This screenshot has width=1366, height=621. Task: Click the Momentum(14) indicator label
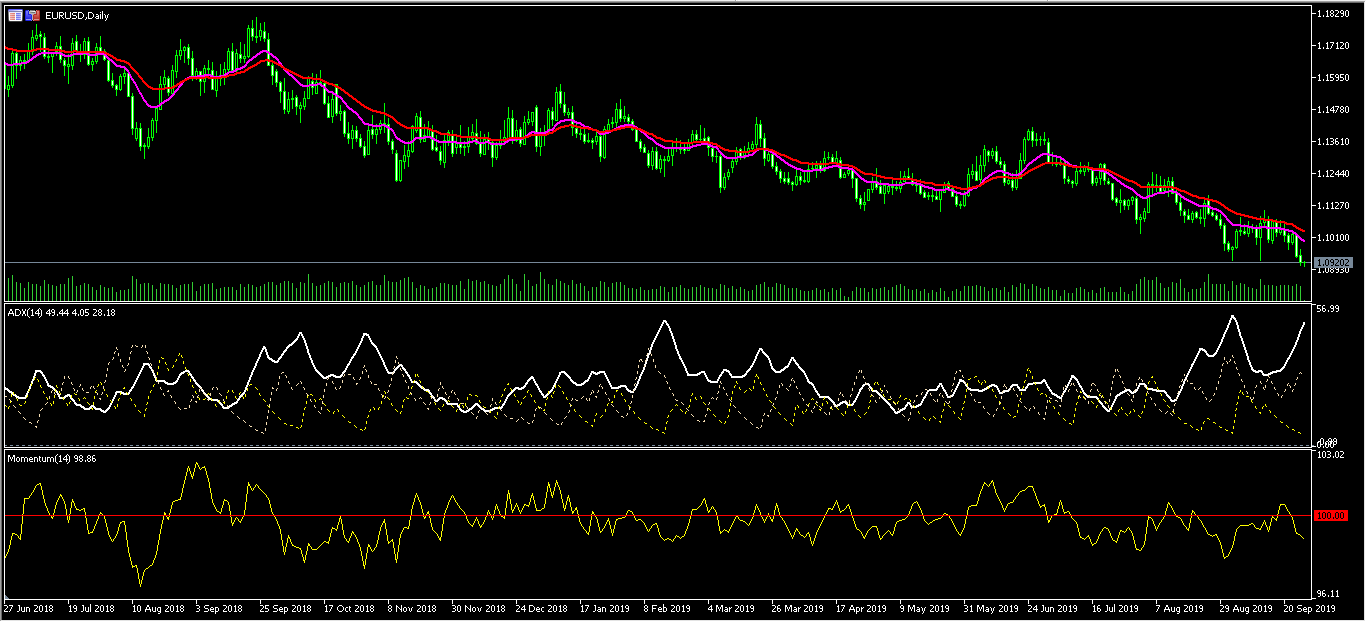39,458
